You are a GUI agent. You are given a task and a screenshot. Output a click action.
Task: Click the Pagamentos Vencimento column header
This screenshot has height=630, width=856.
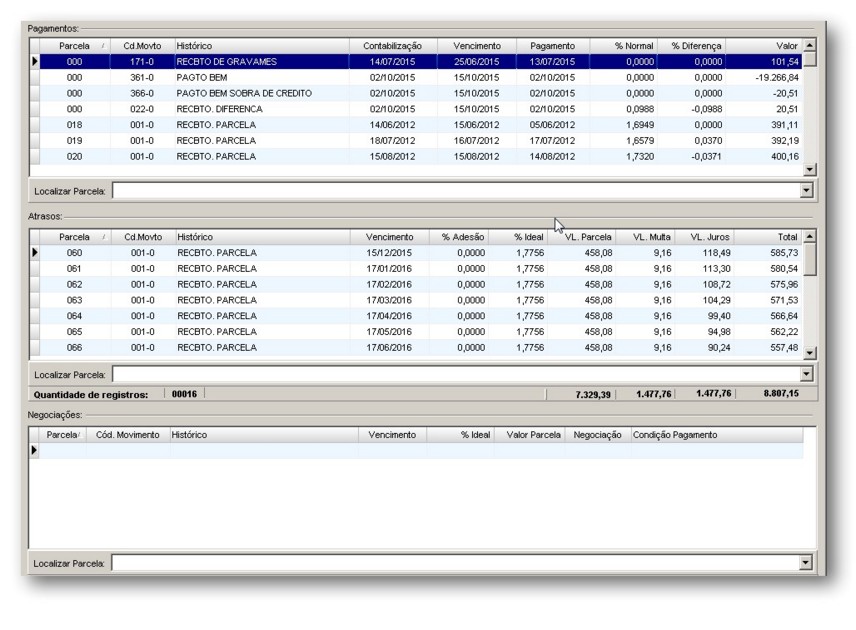[477, 46]
